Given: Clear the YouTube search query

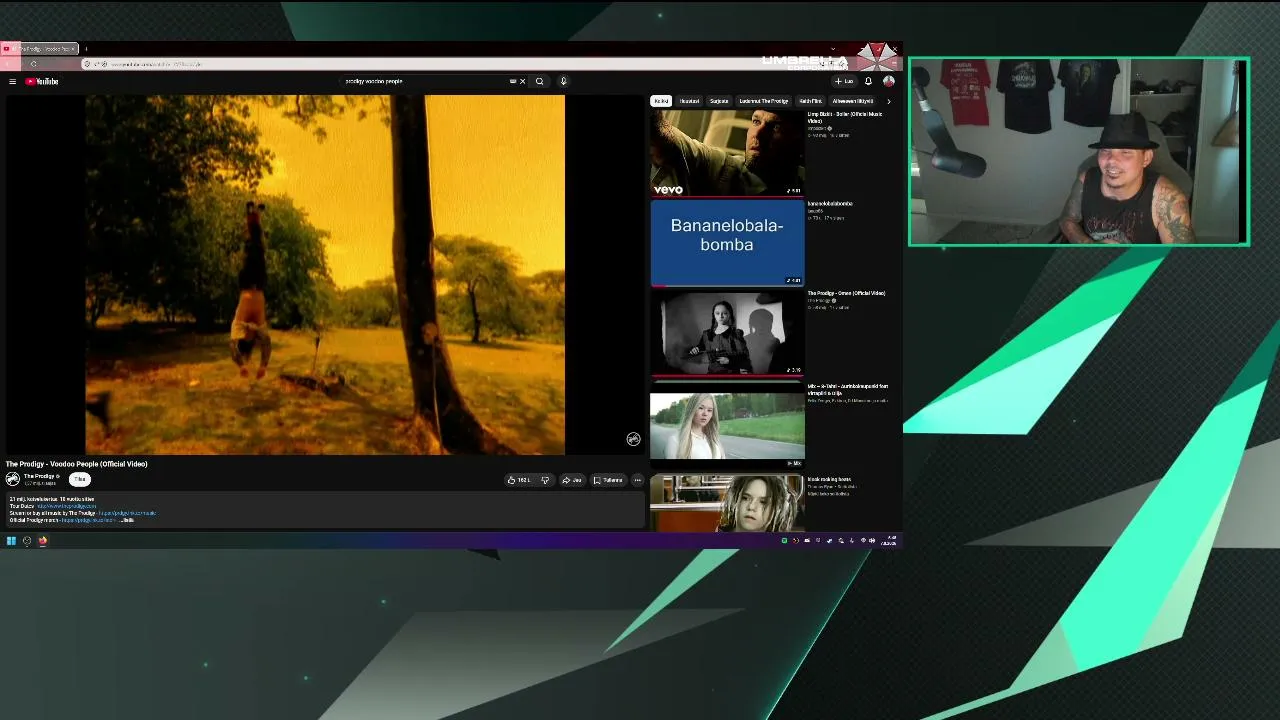Looking at the screenshot, I should pos(522,81).
